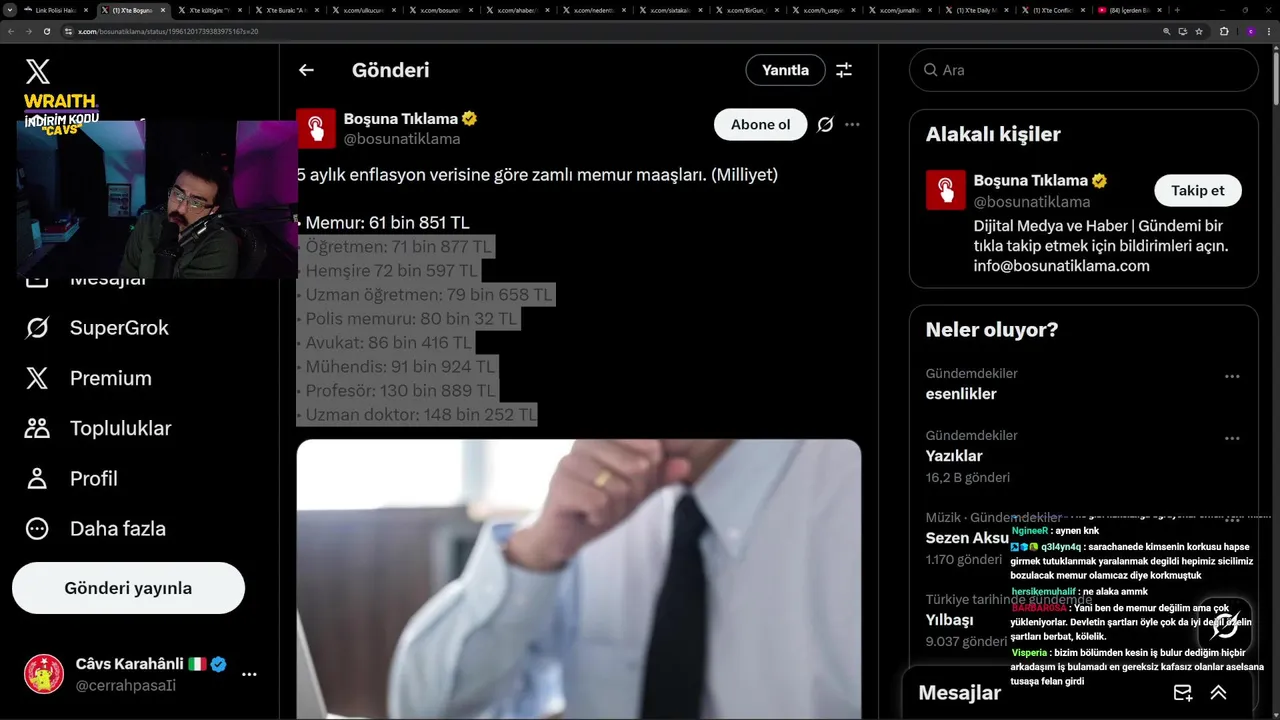
Task: Open the tab search dropdown arrow
Action: tap(11, 10)
